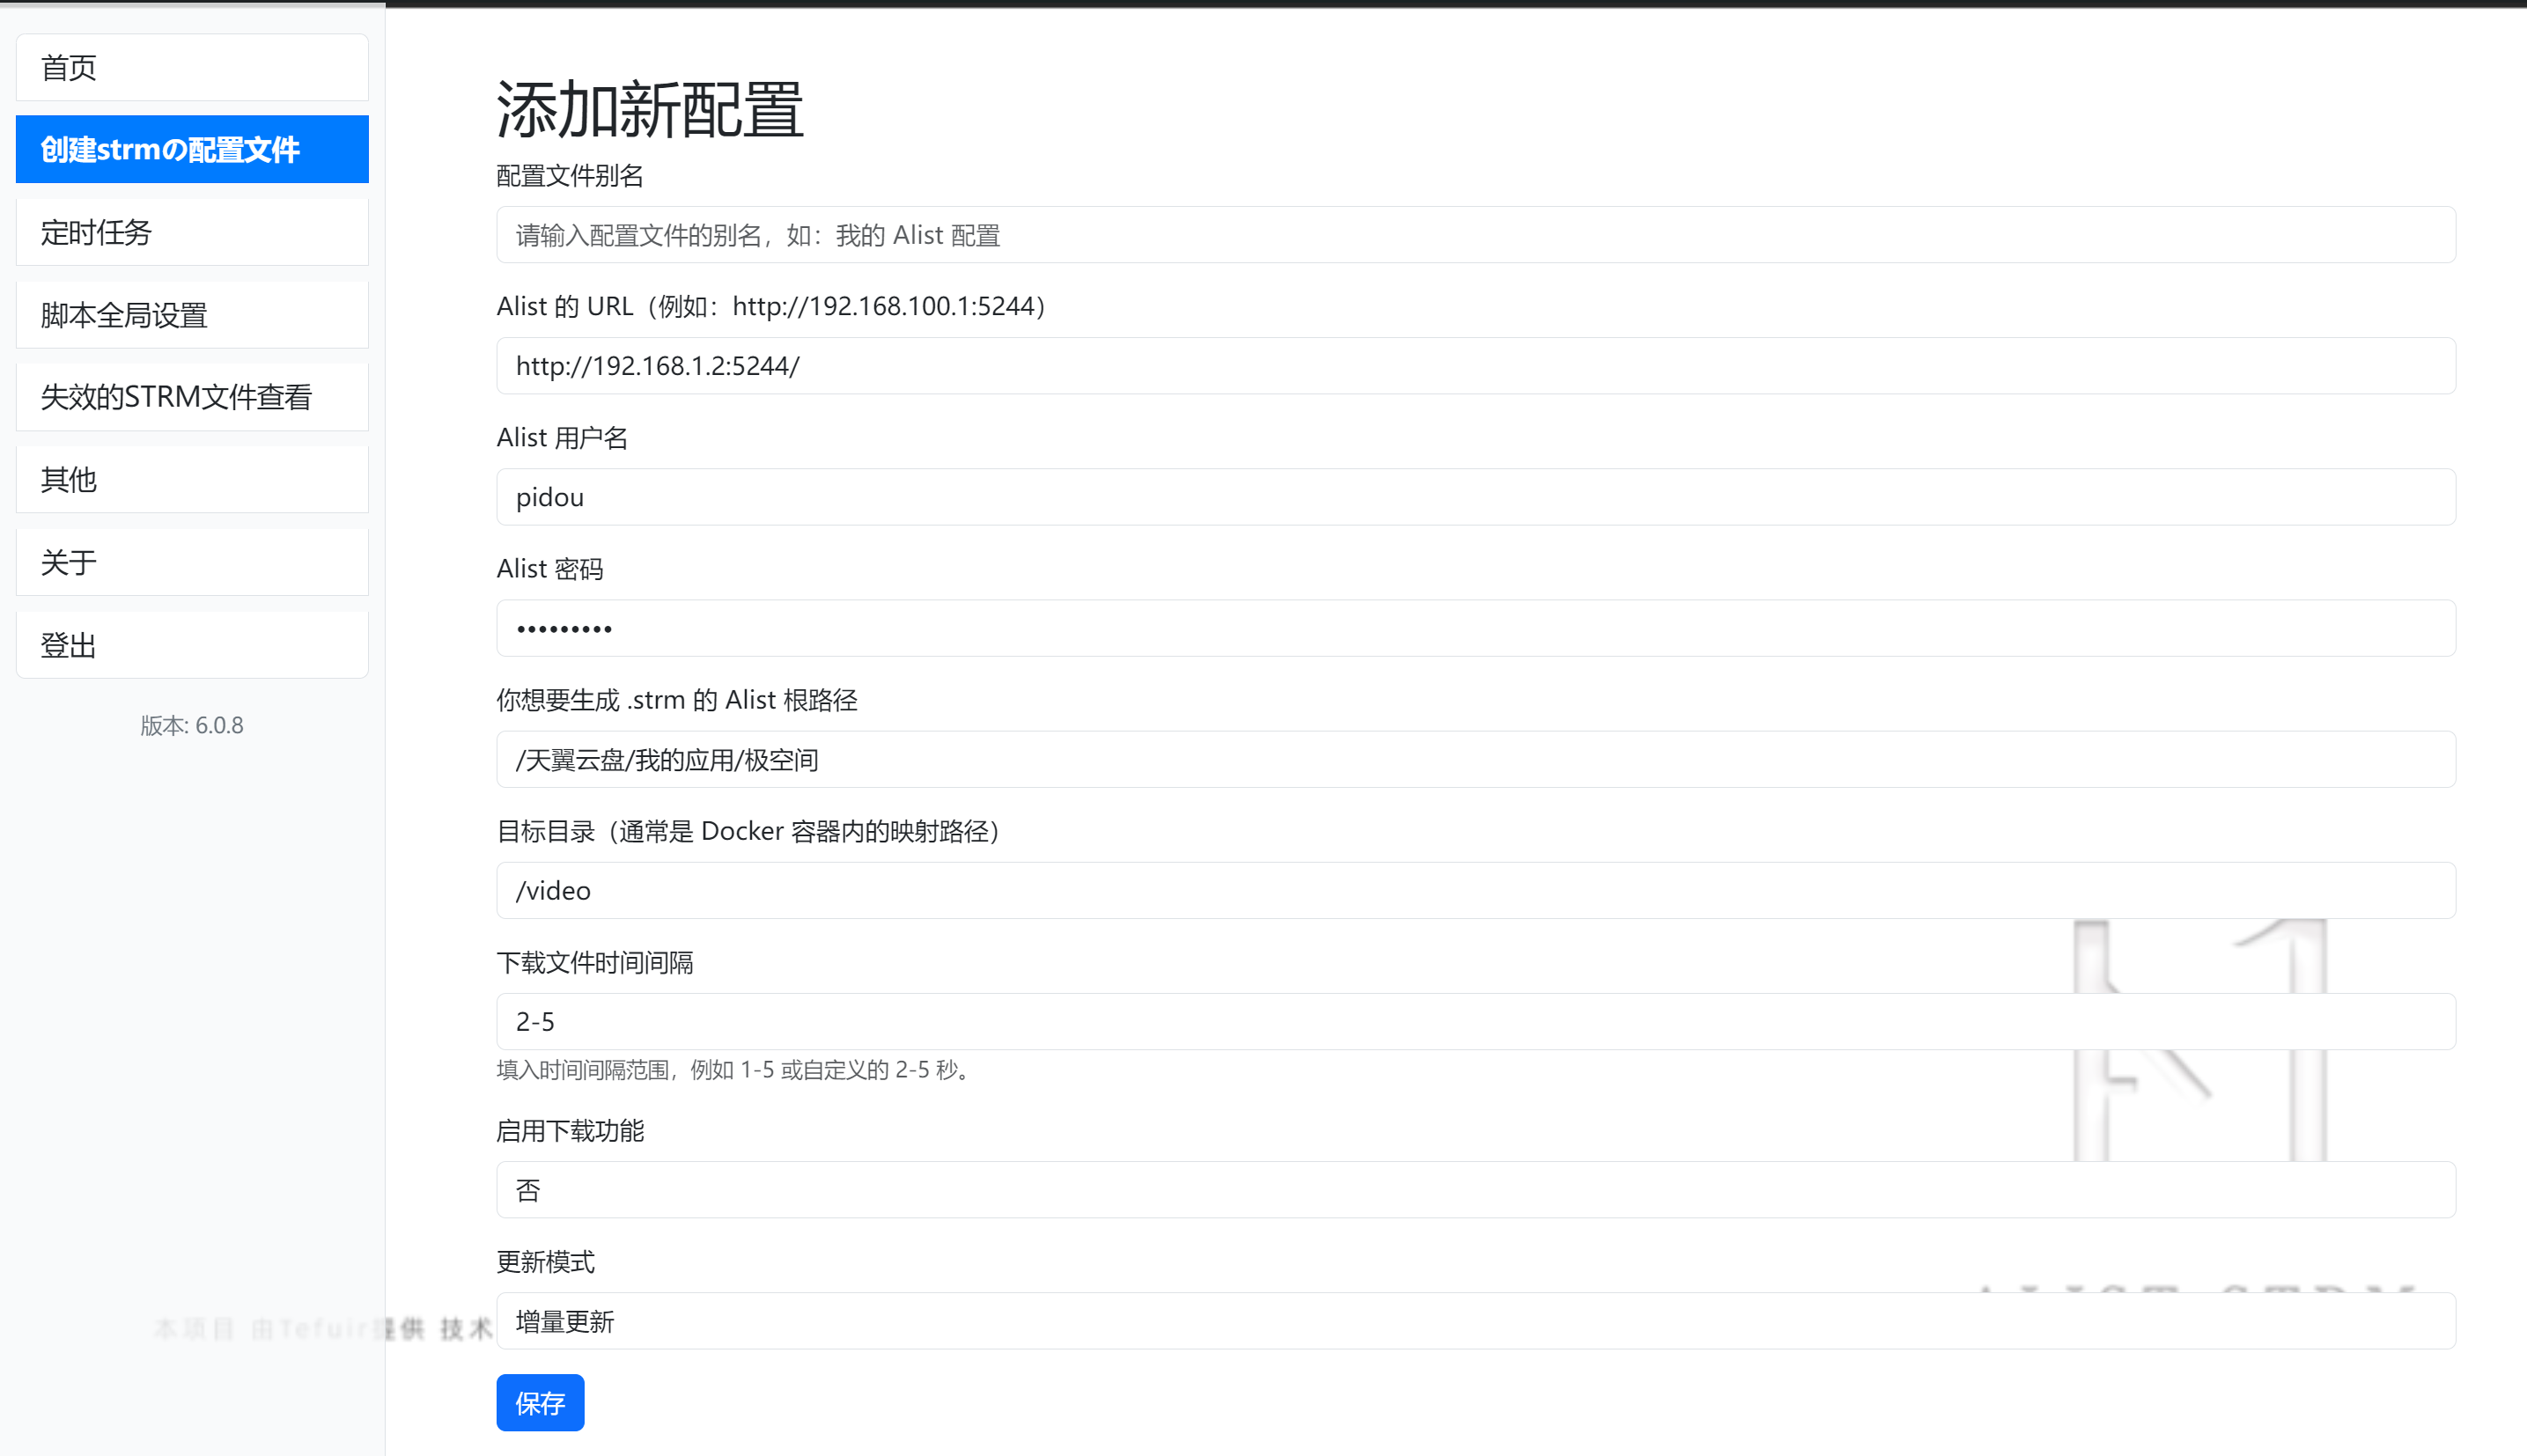Image resolution: width=2527 pixels, height=1456 pixels.
Task: Click the Alist 用户名 field
Action: (1475, 497)
